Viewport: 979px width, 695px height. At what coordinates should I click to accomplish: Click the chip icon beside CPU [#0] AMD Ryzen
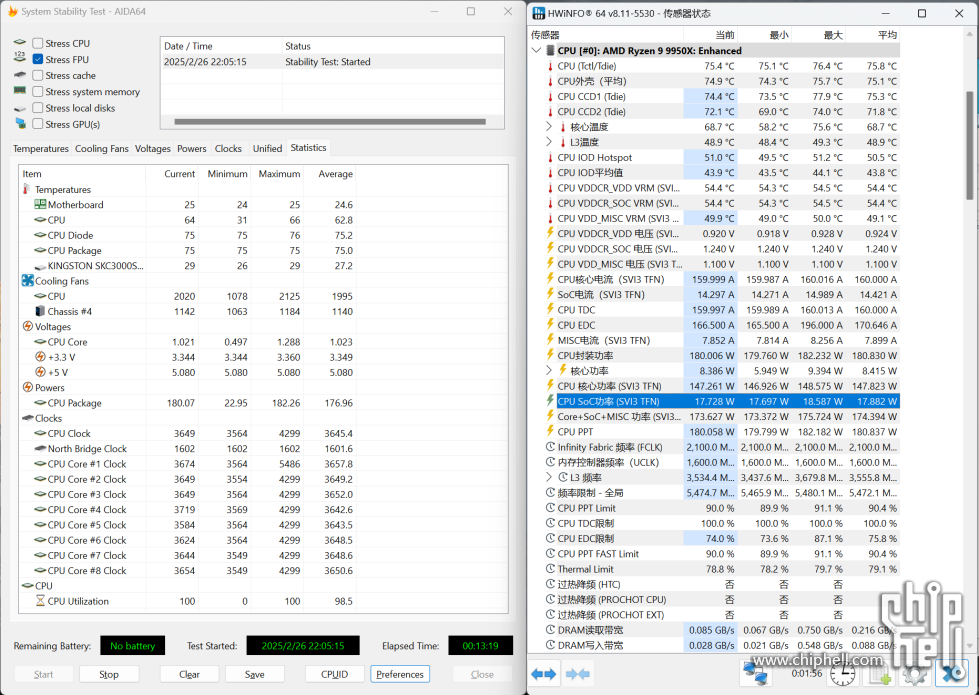550,51
